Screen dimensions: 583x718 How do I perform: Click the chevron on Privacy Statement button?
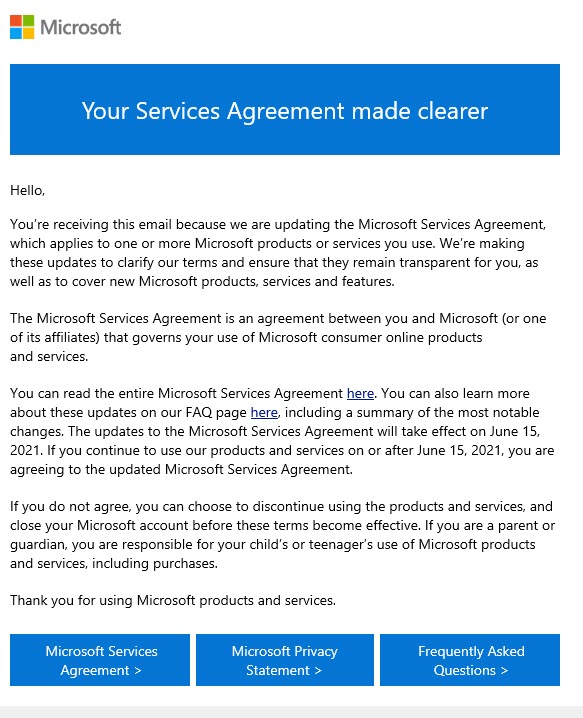(x=318, y=670)
